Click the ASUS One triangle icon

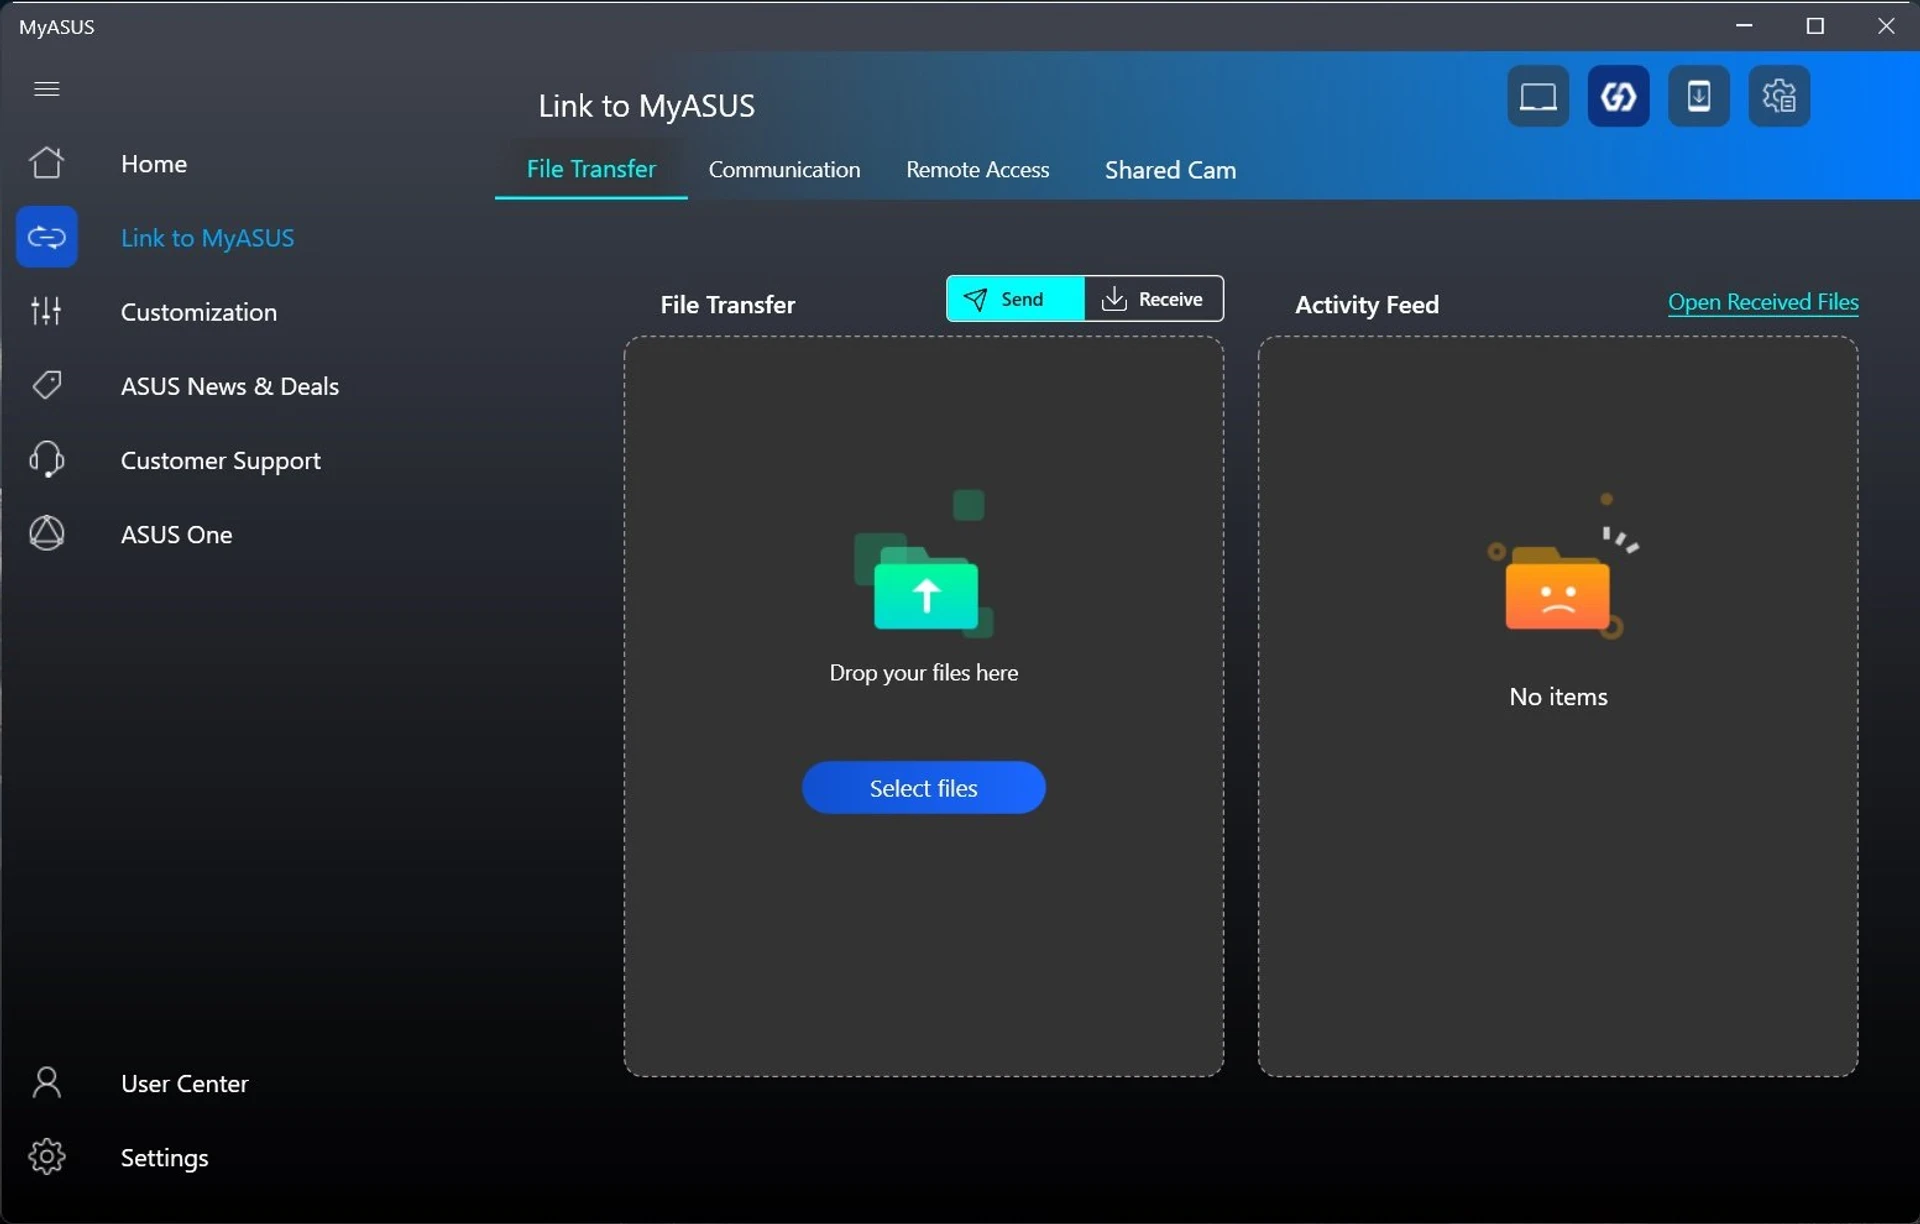46,534
